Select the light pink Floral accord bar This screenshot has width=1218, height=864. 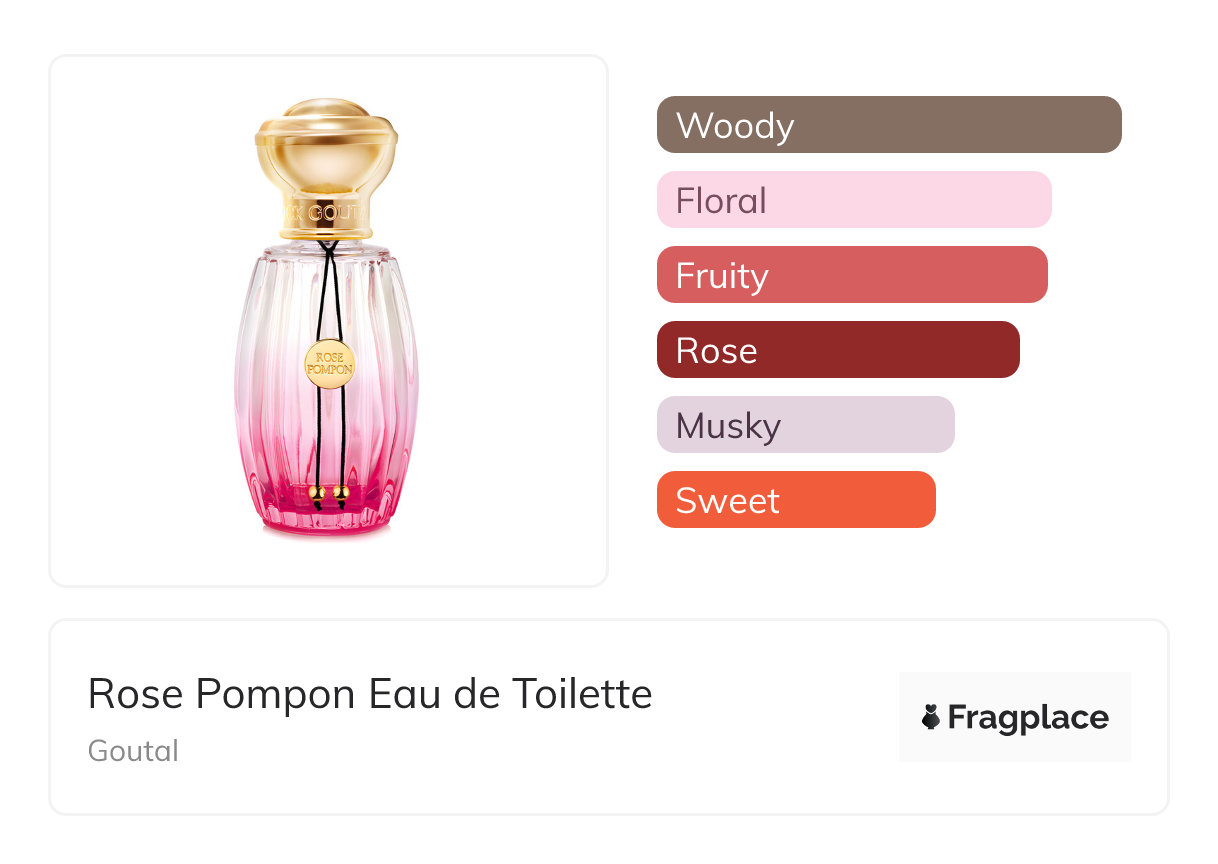tap(854, 200)
